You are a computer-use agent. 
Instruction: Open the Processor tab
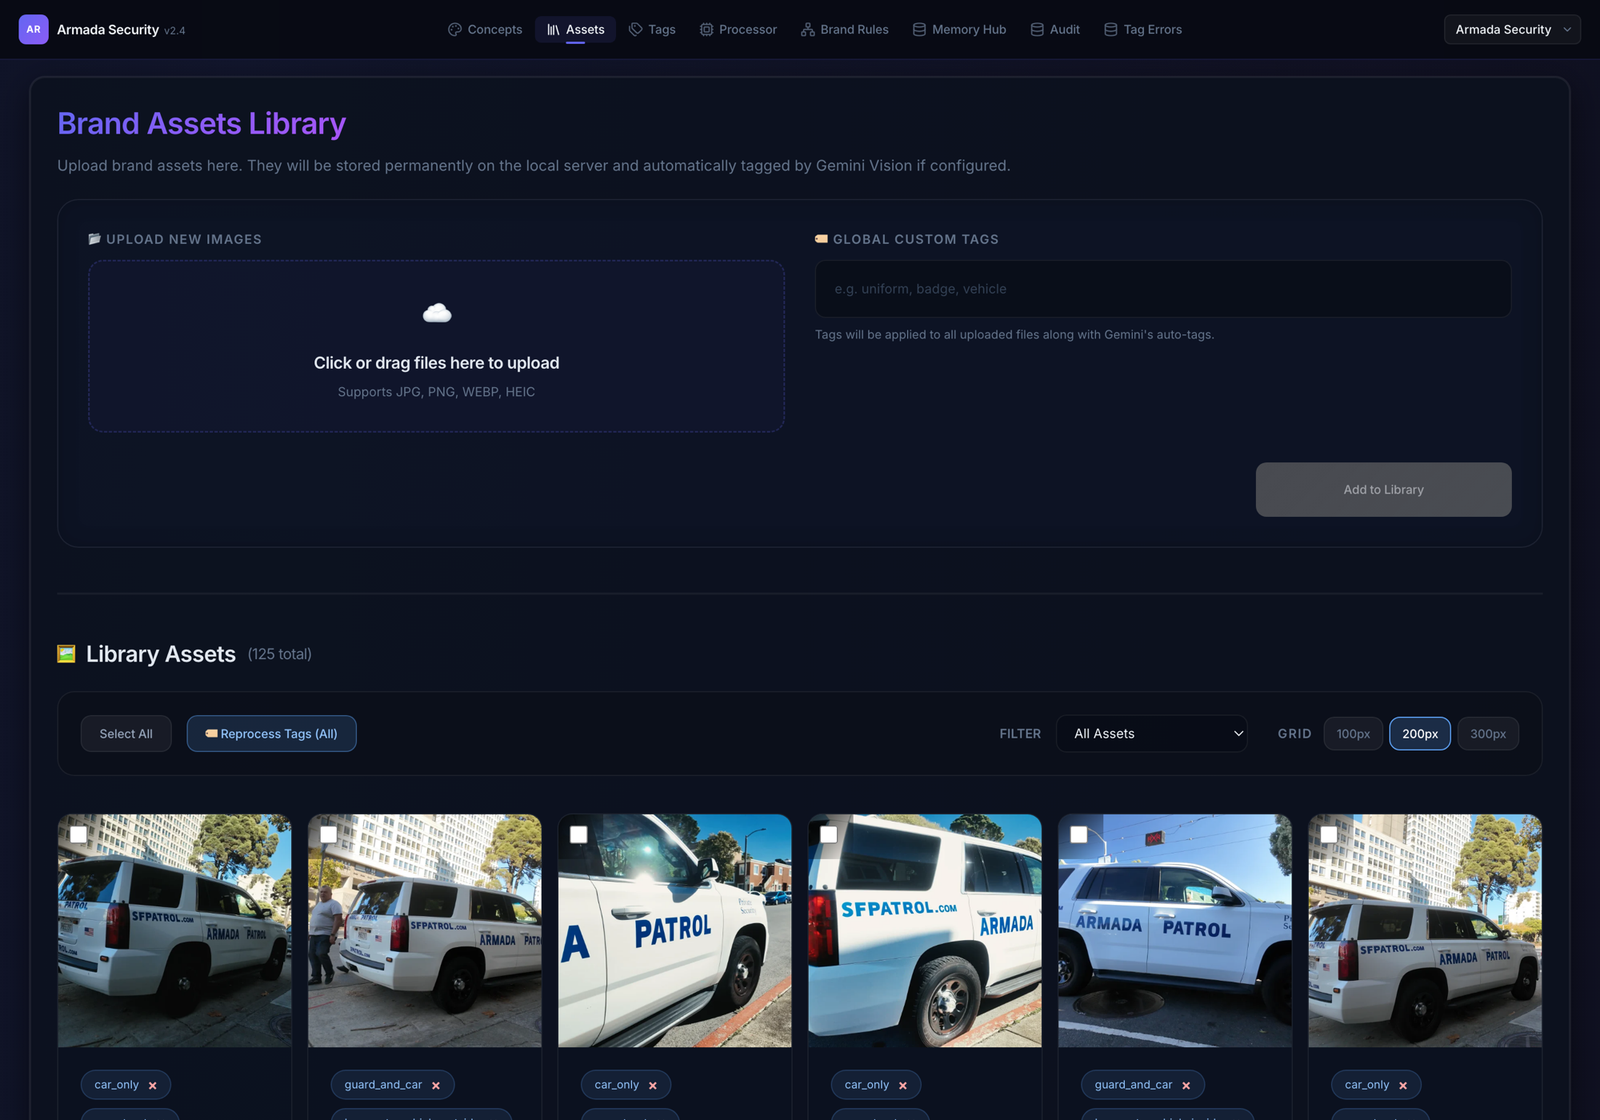(738, 29)
